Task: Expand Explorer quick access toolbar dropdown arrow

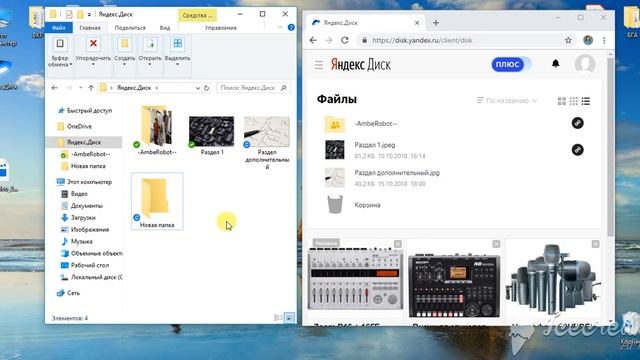Action: point(89,15)
